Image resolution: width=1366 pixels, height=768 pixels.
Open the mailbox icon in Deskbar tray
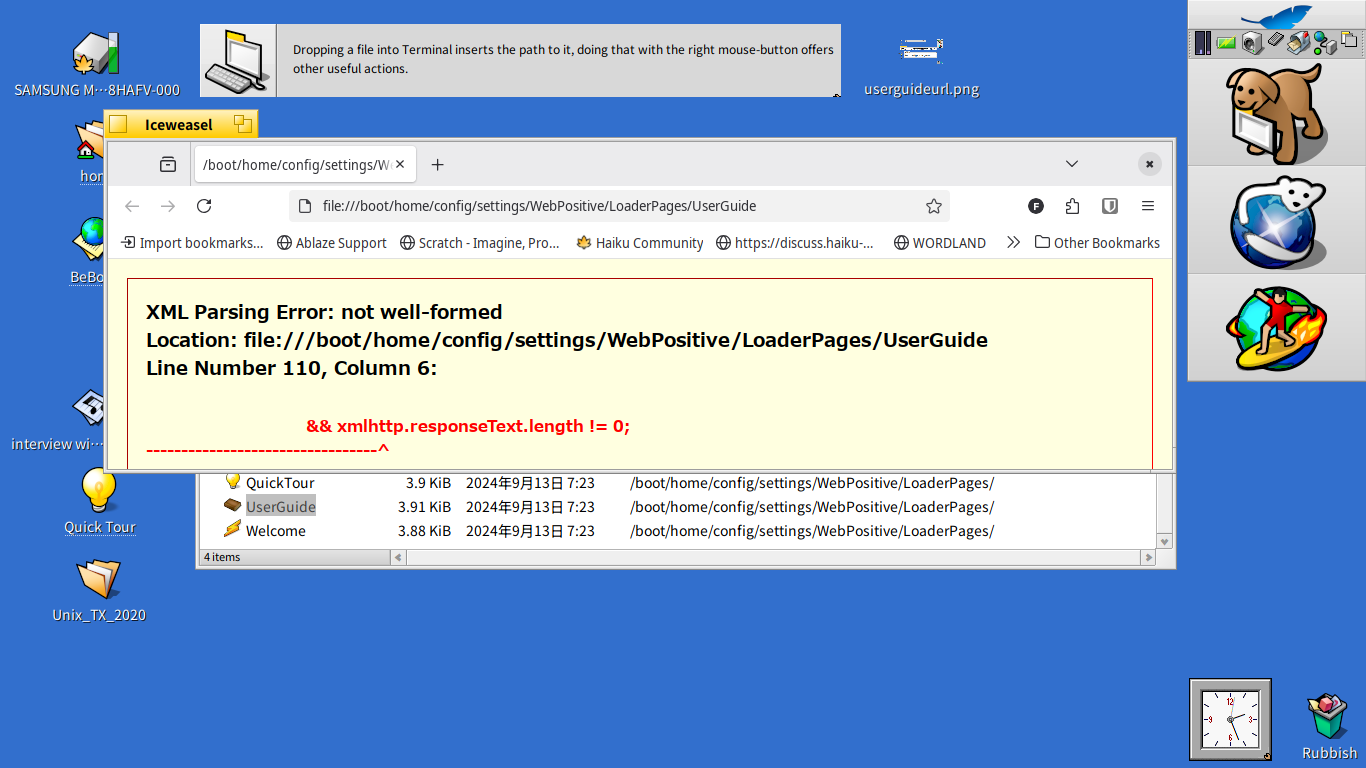tap(1299, 42)
